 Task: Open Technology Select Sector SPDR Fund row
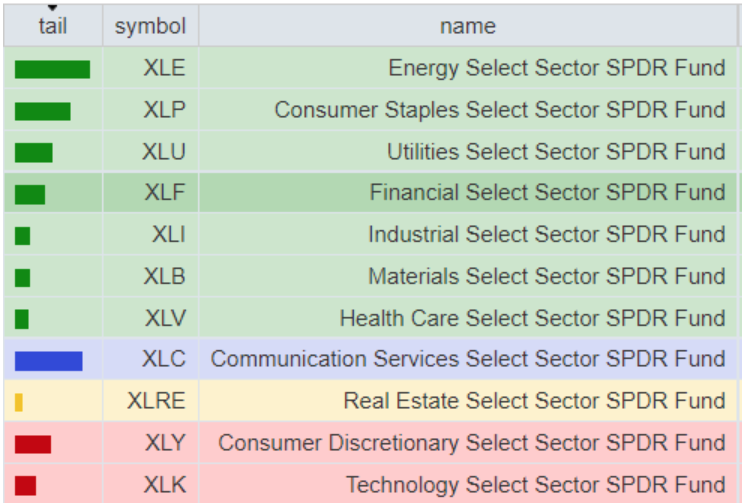click(x=535, y=485)
